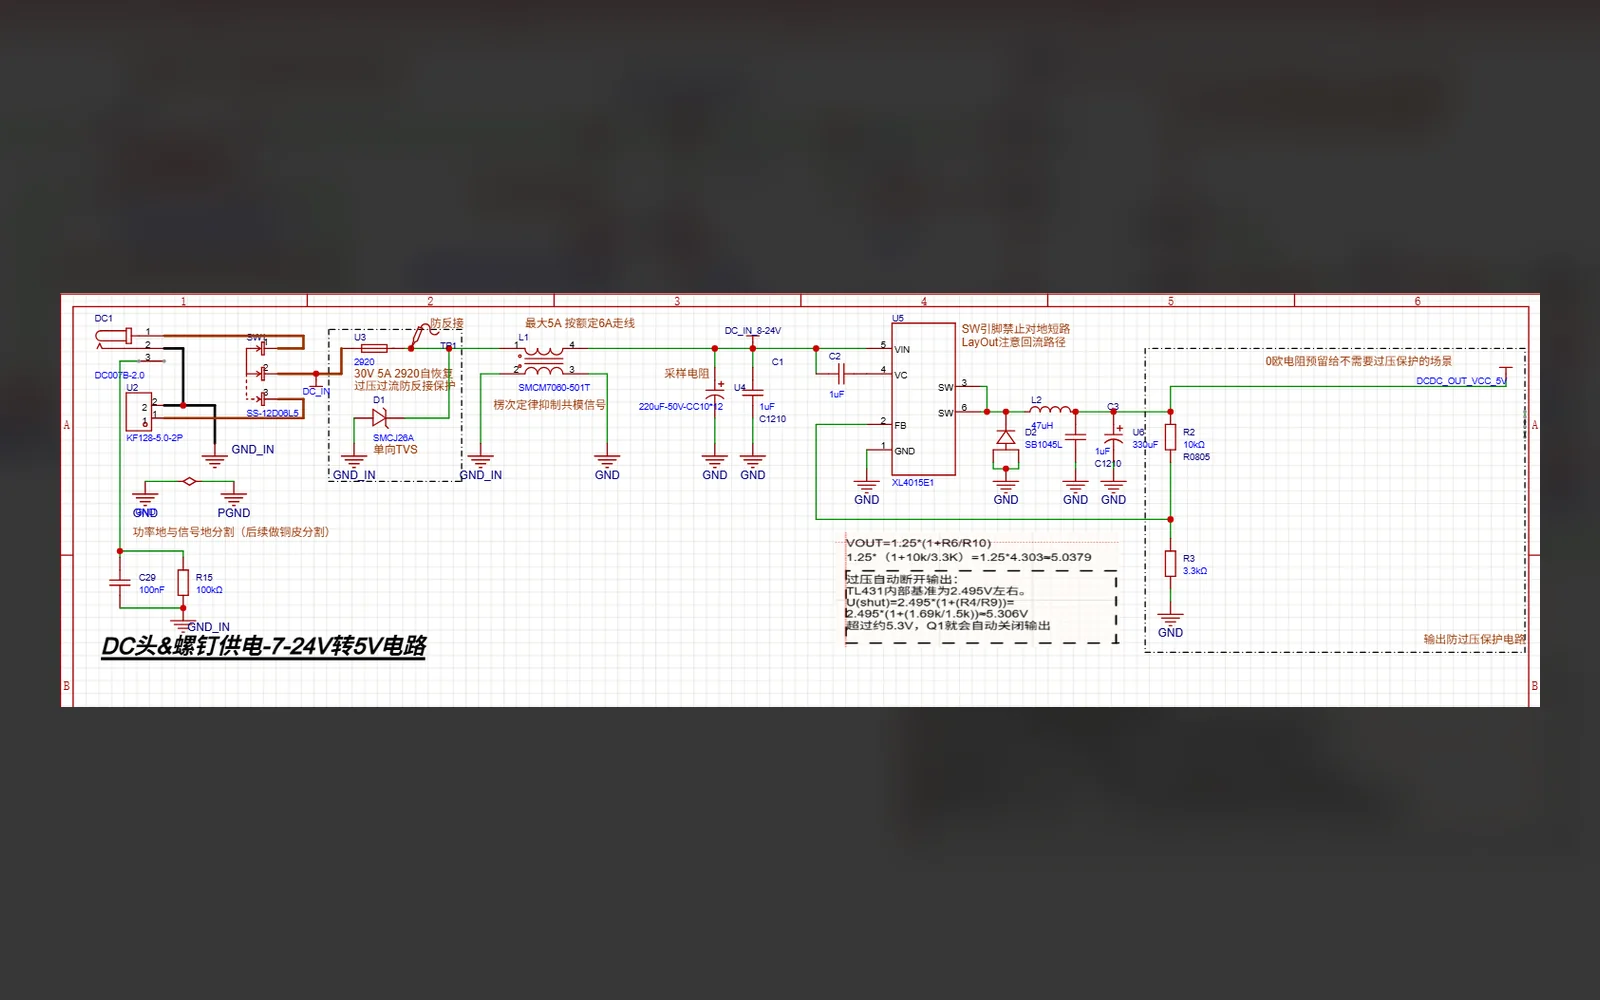Click the PGND ground symbol
The width and height of the screenshot is (1600, 1000).
coord(233,496)
